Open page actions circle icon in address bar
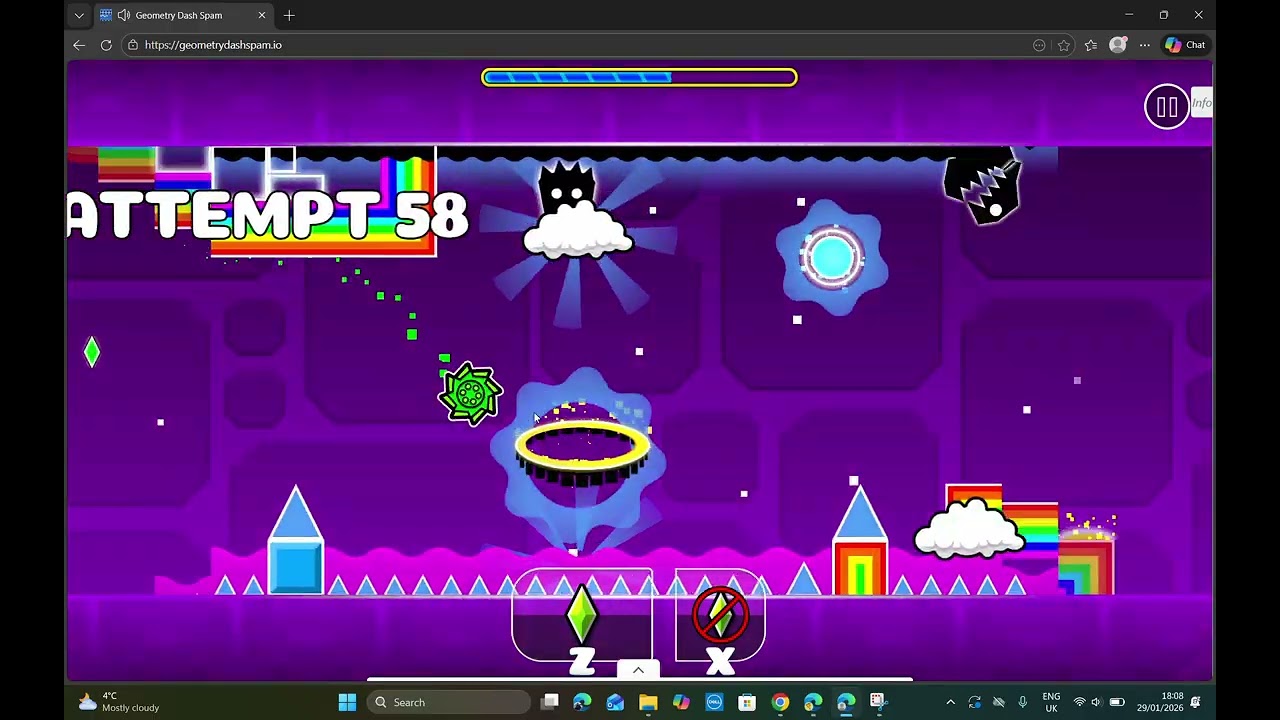The width and height of the screenshot is (1280, 720). point(1039,45)
